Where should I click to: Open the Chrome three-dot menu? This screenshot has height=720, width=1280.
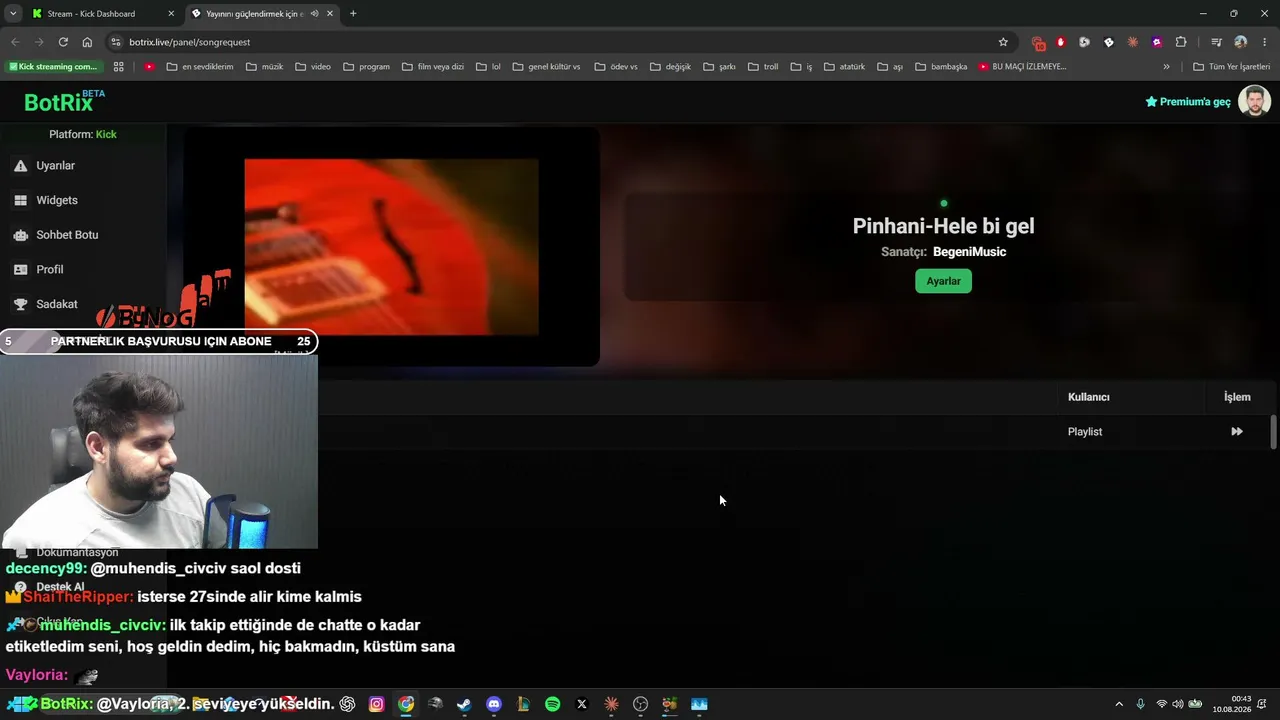click(1265, 42)
